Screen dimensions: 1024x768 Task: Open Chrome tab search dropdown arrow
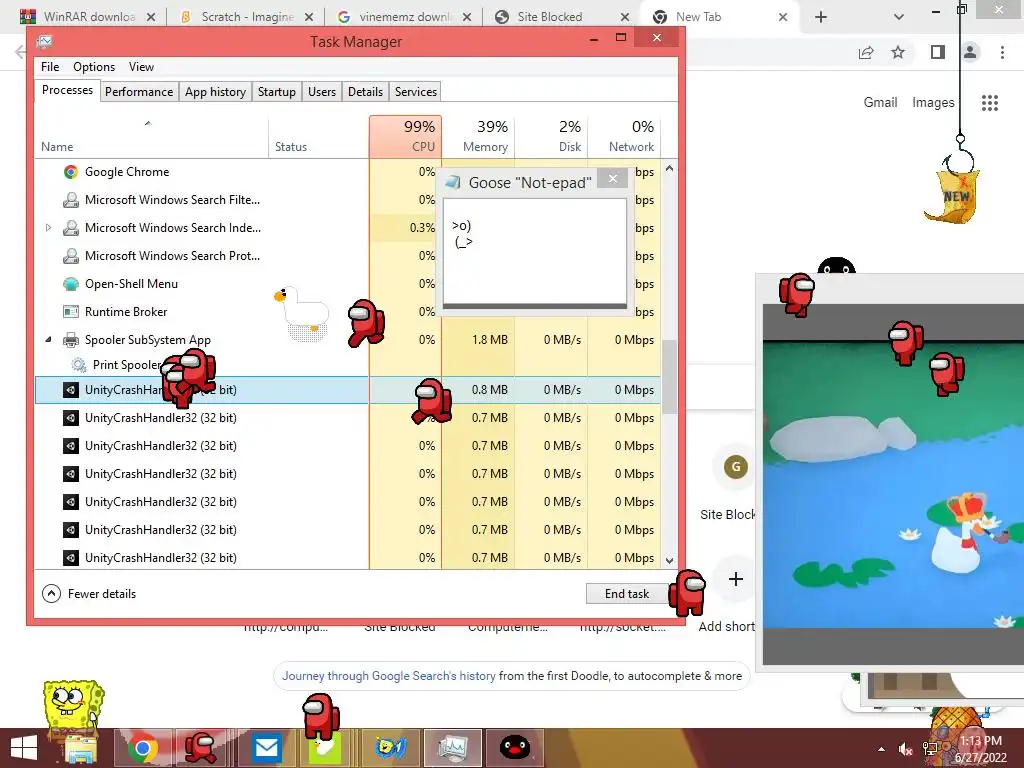pyautogui.click(x=899, y=17)
